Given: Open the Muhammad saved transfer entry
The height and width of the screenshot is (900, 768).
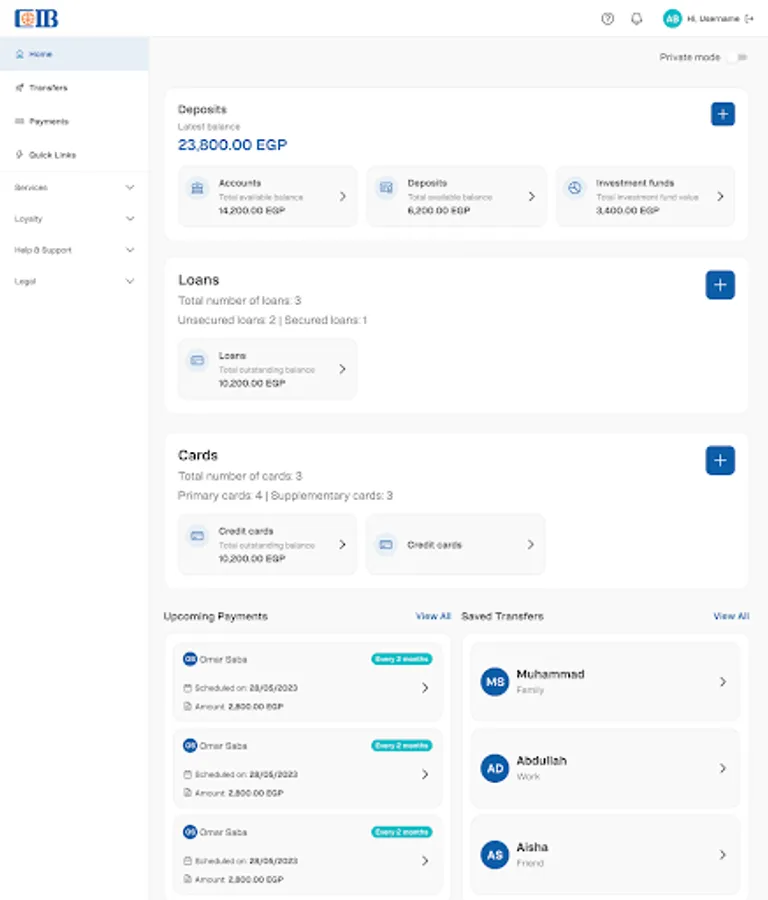Looking at the screenshot, I should click(604, 682).
